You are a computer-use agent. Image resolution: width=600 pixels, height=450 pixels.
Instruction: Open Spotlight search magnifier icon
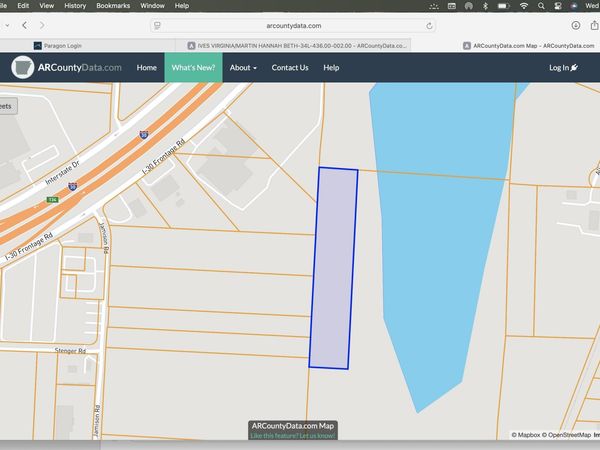[541, 6]
